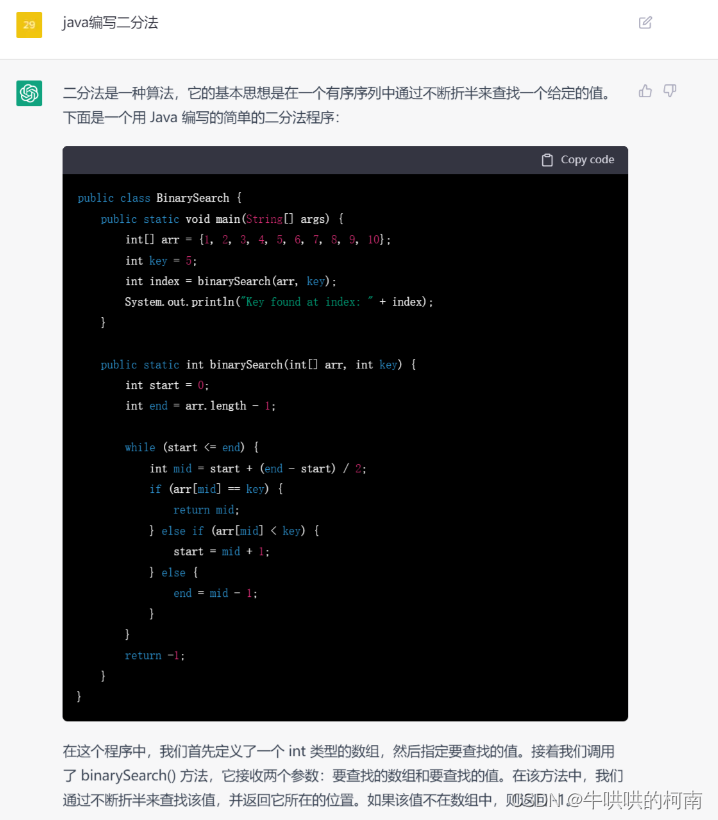Click the Copy code button
Screen dimensions: 718x820
coord(578,160)
